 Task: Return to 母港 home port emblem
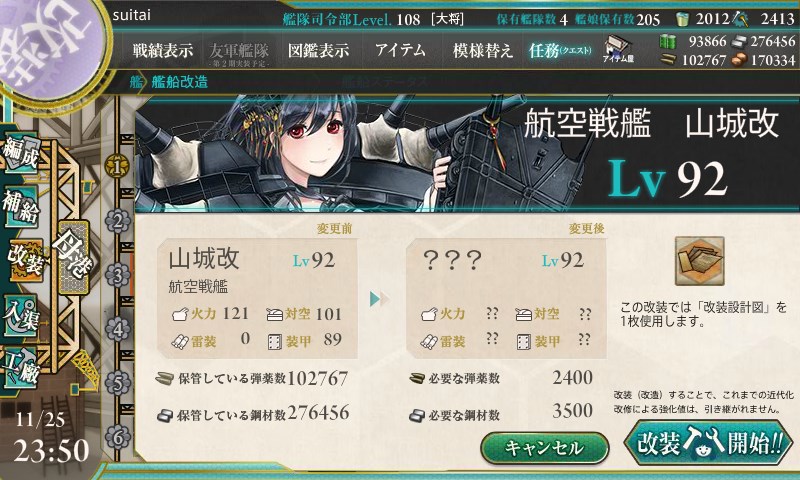74,257
